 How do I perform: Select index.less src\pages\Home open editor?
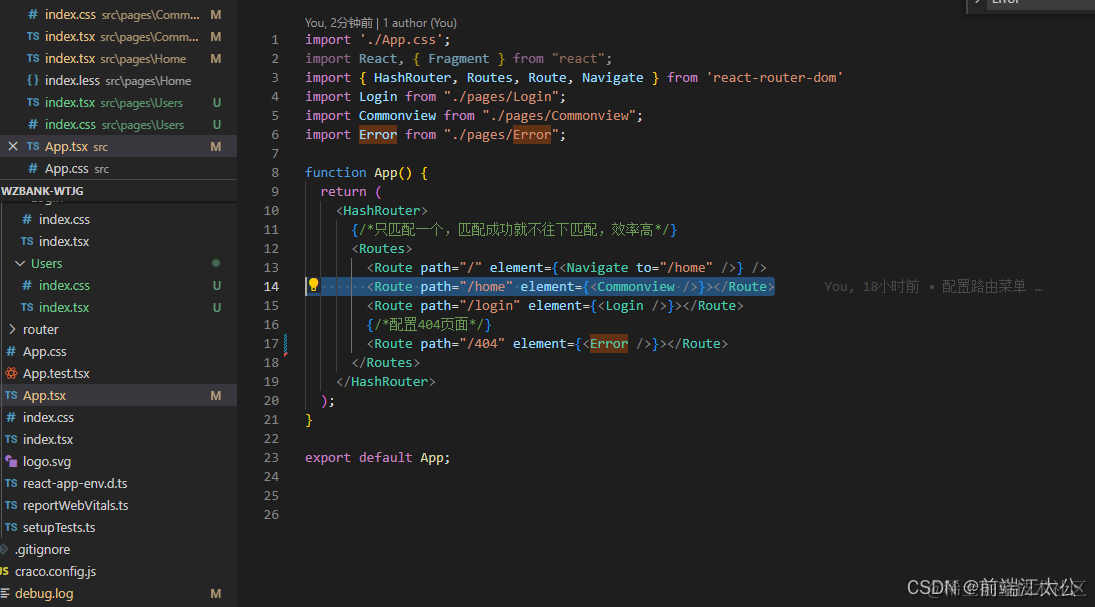tap(118, 80)
